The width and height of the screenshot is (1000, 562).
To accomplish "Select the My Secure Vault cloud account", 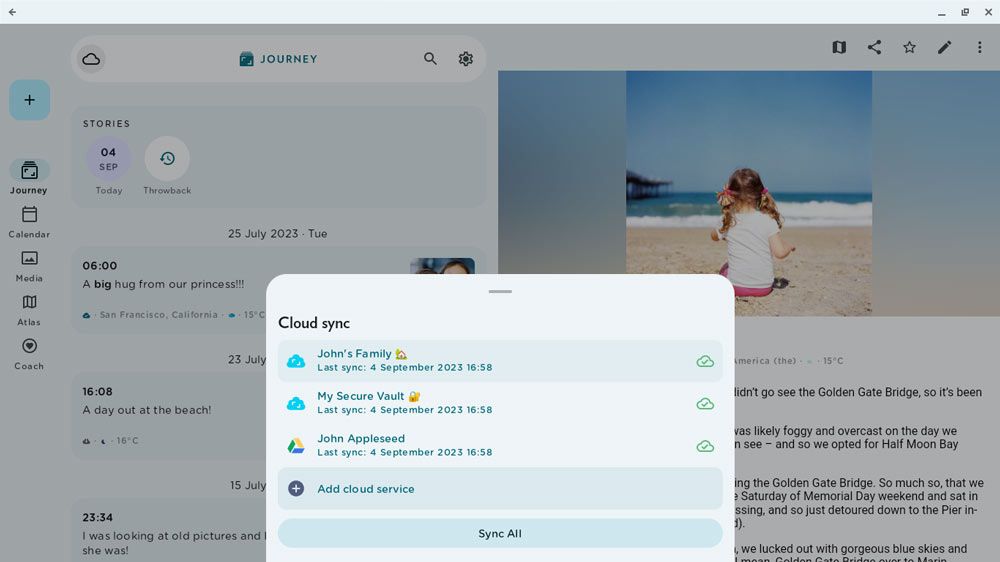I will [x=500, y=403].
